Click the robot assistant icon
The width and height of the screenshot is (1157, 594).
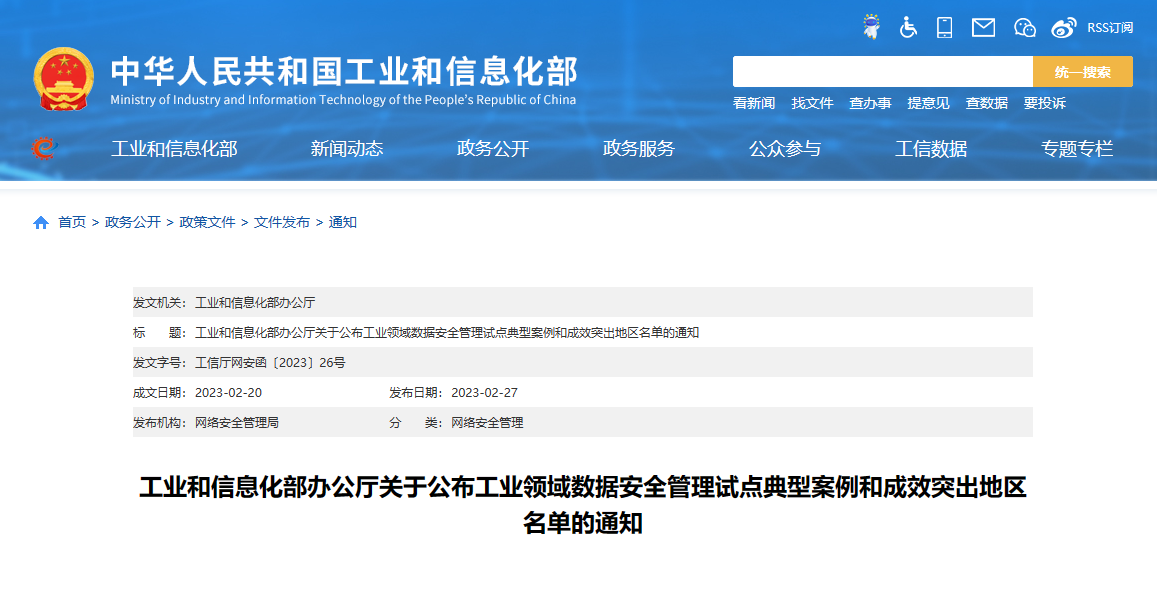click(872, 27)
